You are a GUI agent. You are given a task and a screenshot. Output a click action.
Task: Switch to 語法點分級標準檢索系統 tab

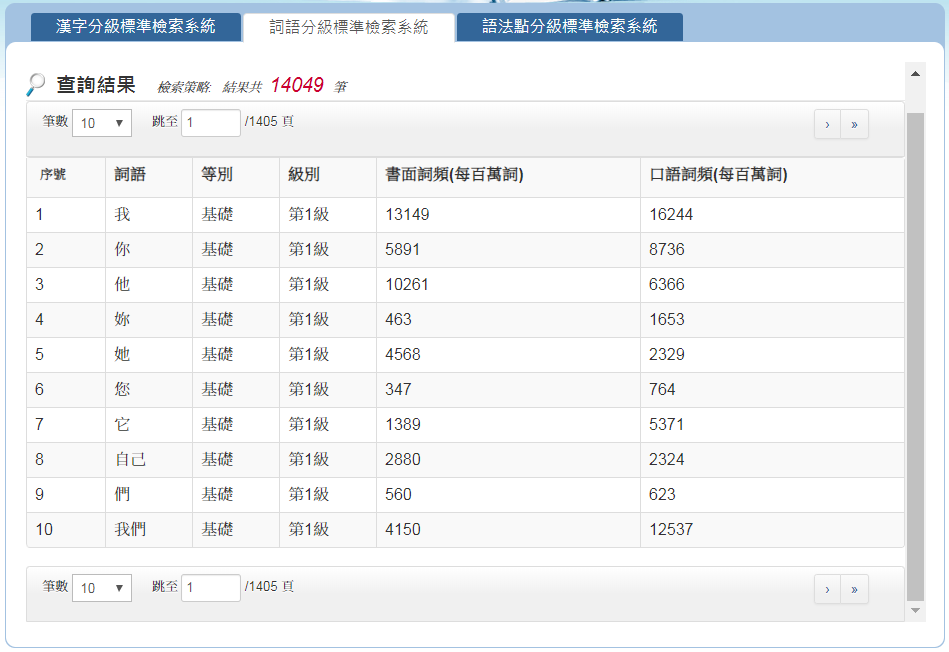click(570, 27)
